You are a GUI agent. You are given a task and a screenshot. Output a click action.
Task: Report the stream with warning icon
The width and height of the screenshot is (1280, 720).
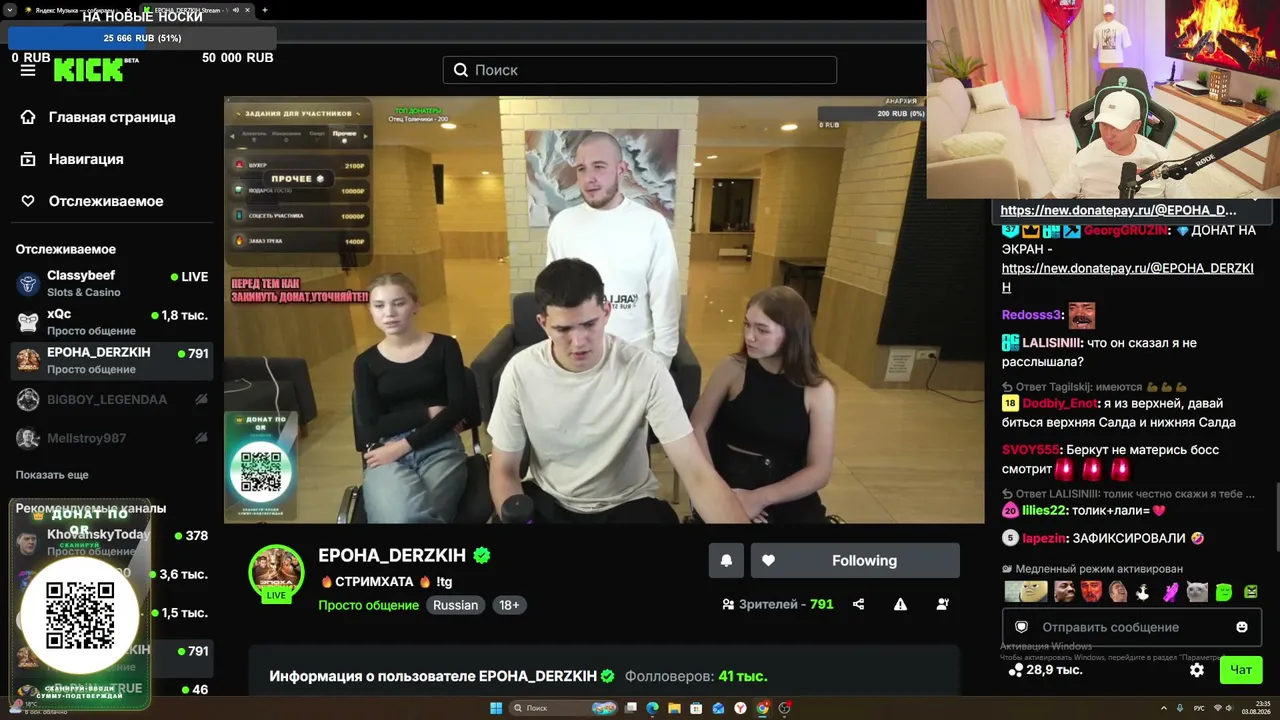coord(900,604)
